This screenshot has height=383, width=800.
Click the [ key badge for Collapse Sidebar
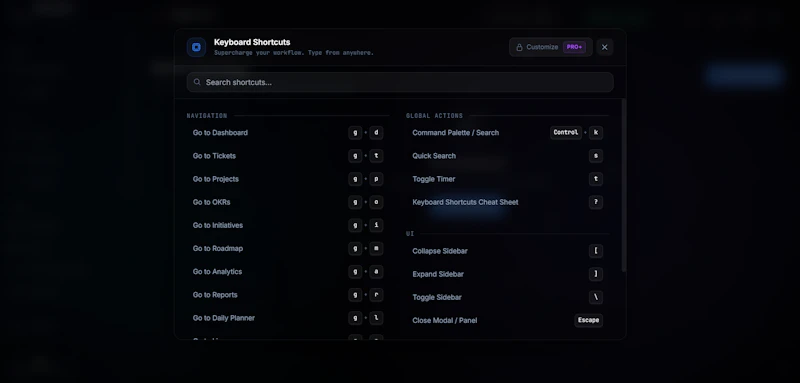coord(596,251)
